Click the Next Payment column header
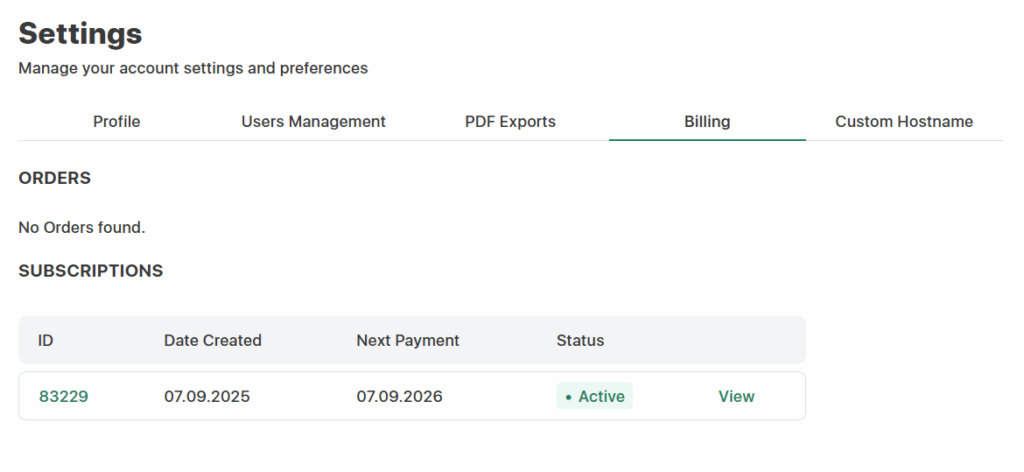Image resolution: width=1024 pixels, height=472 pixels. pyautogui.click(x=408, y=341)
